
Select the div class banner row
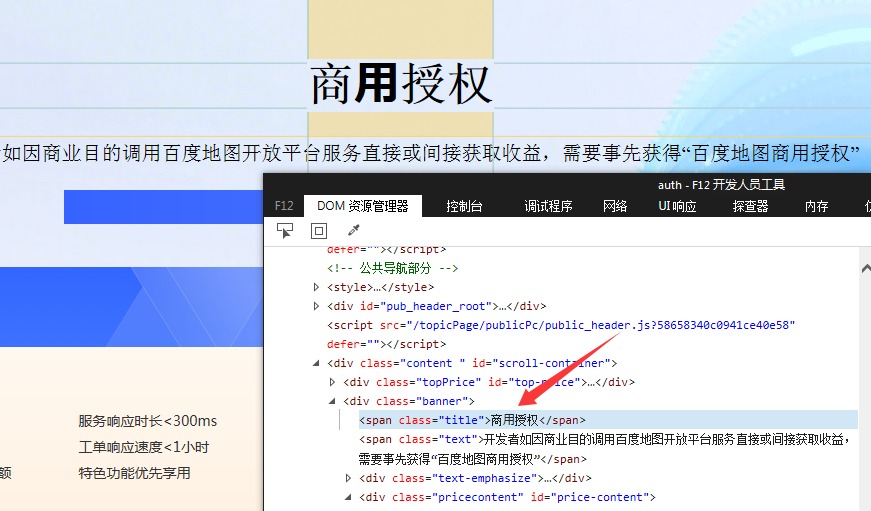(409, 401)
